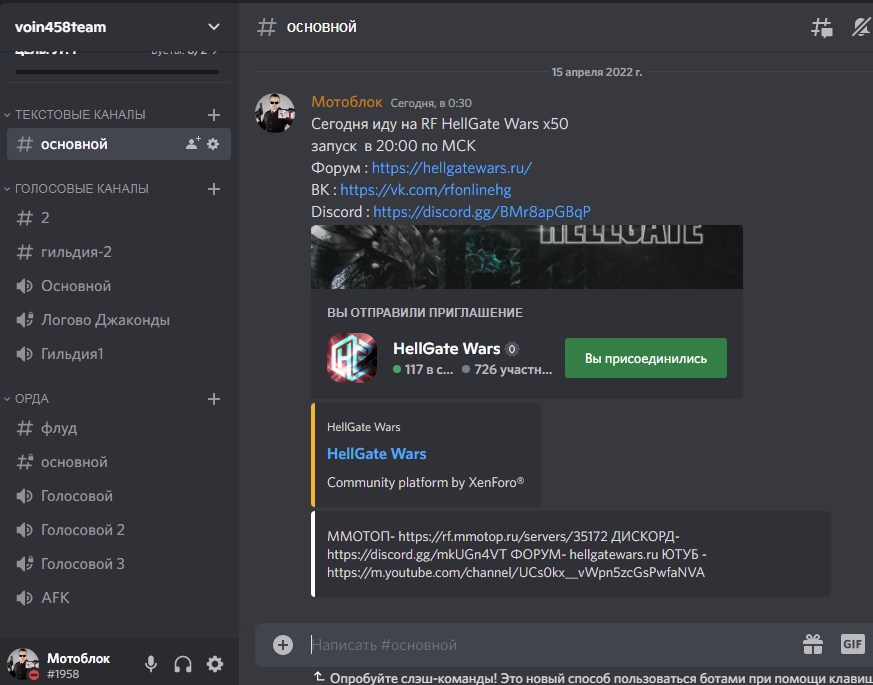This screenshot has height=685, width=873.
Task: Open user settings gear in user panel
Action: pyautogui.click(x=215, y=663)
